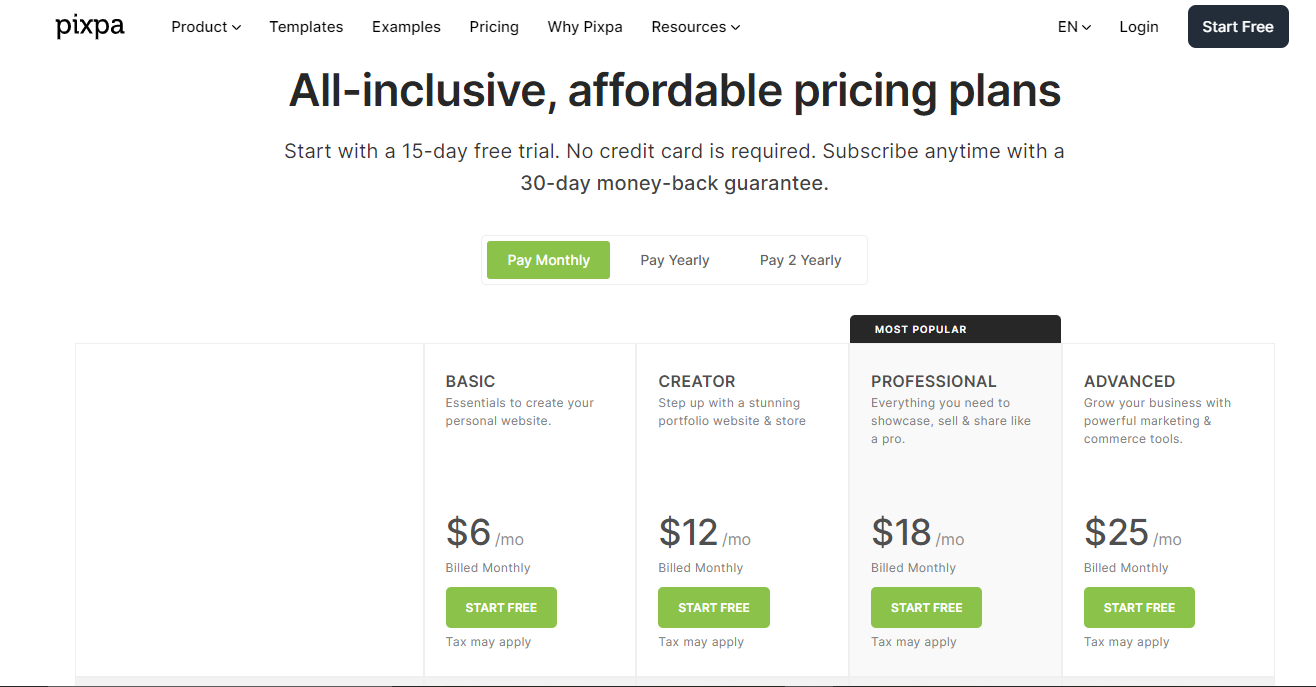Start free on the Creator plan
Image resolution: width=1316 pixels, height=687 pixels.
pos(713,608)
